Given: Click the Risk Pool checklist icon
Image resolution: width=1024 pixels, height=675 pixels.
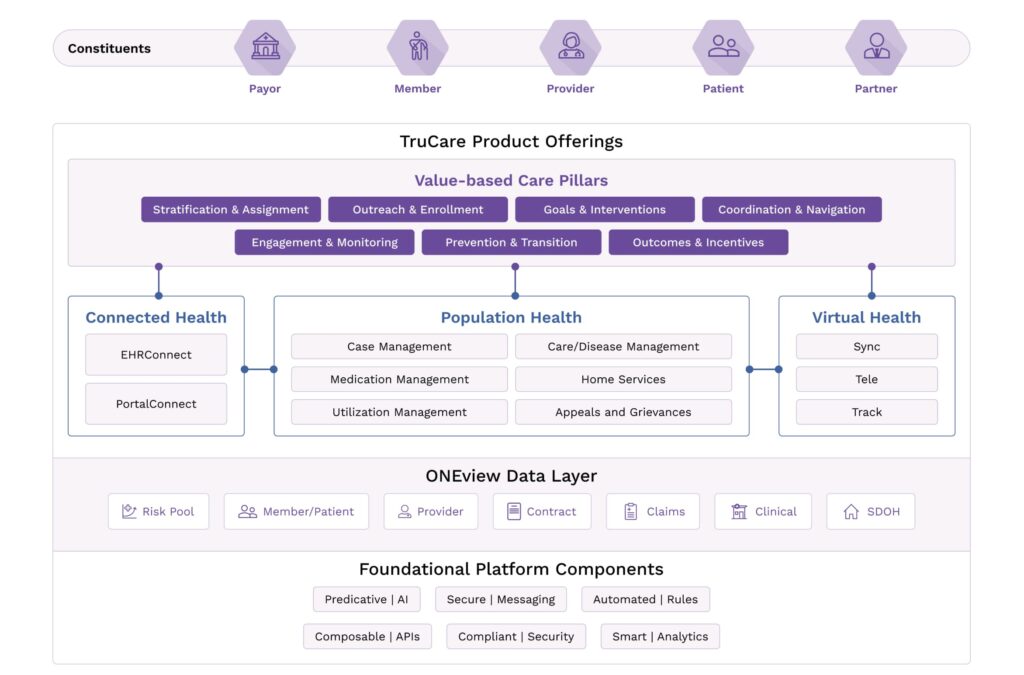Looking at the screenshot, I should click(129, 511).
